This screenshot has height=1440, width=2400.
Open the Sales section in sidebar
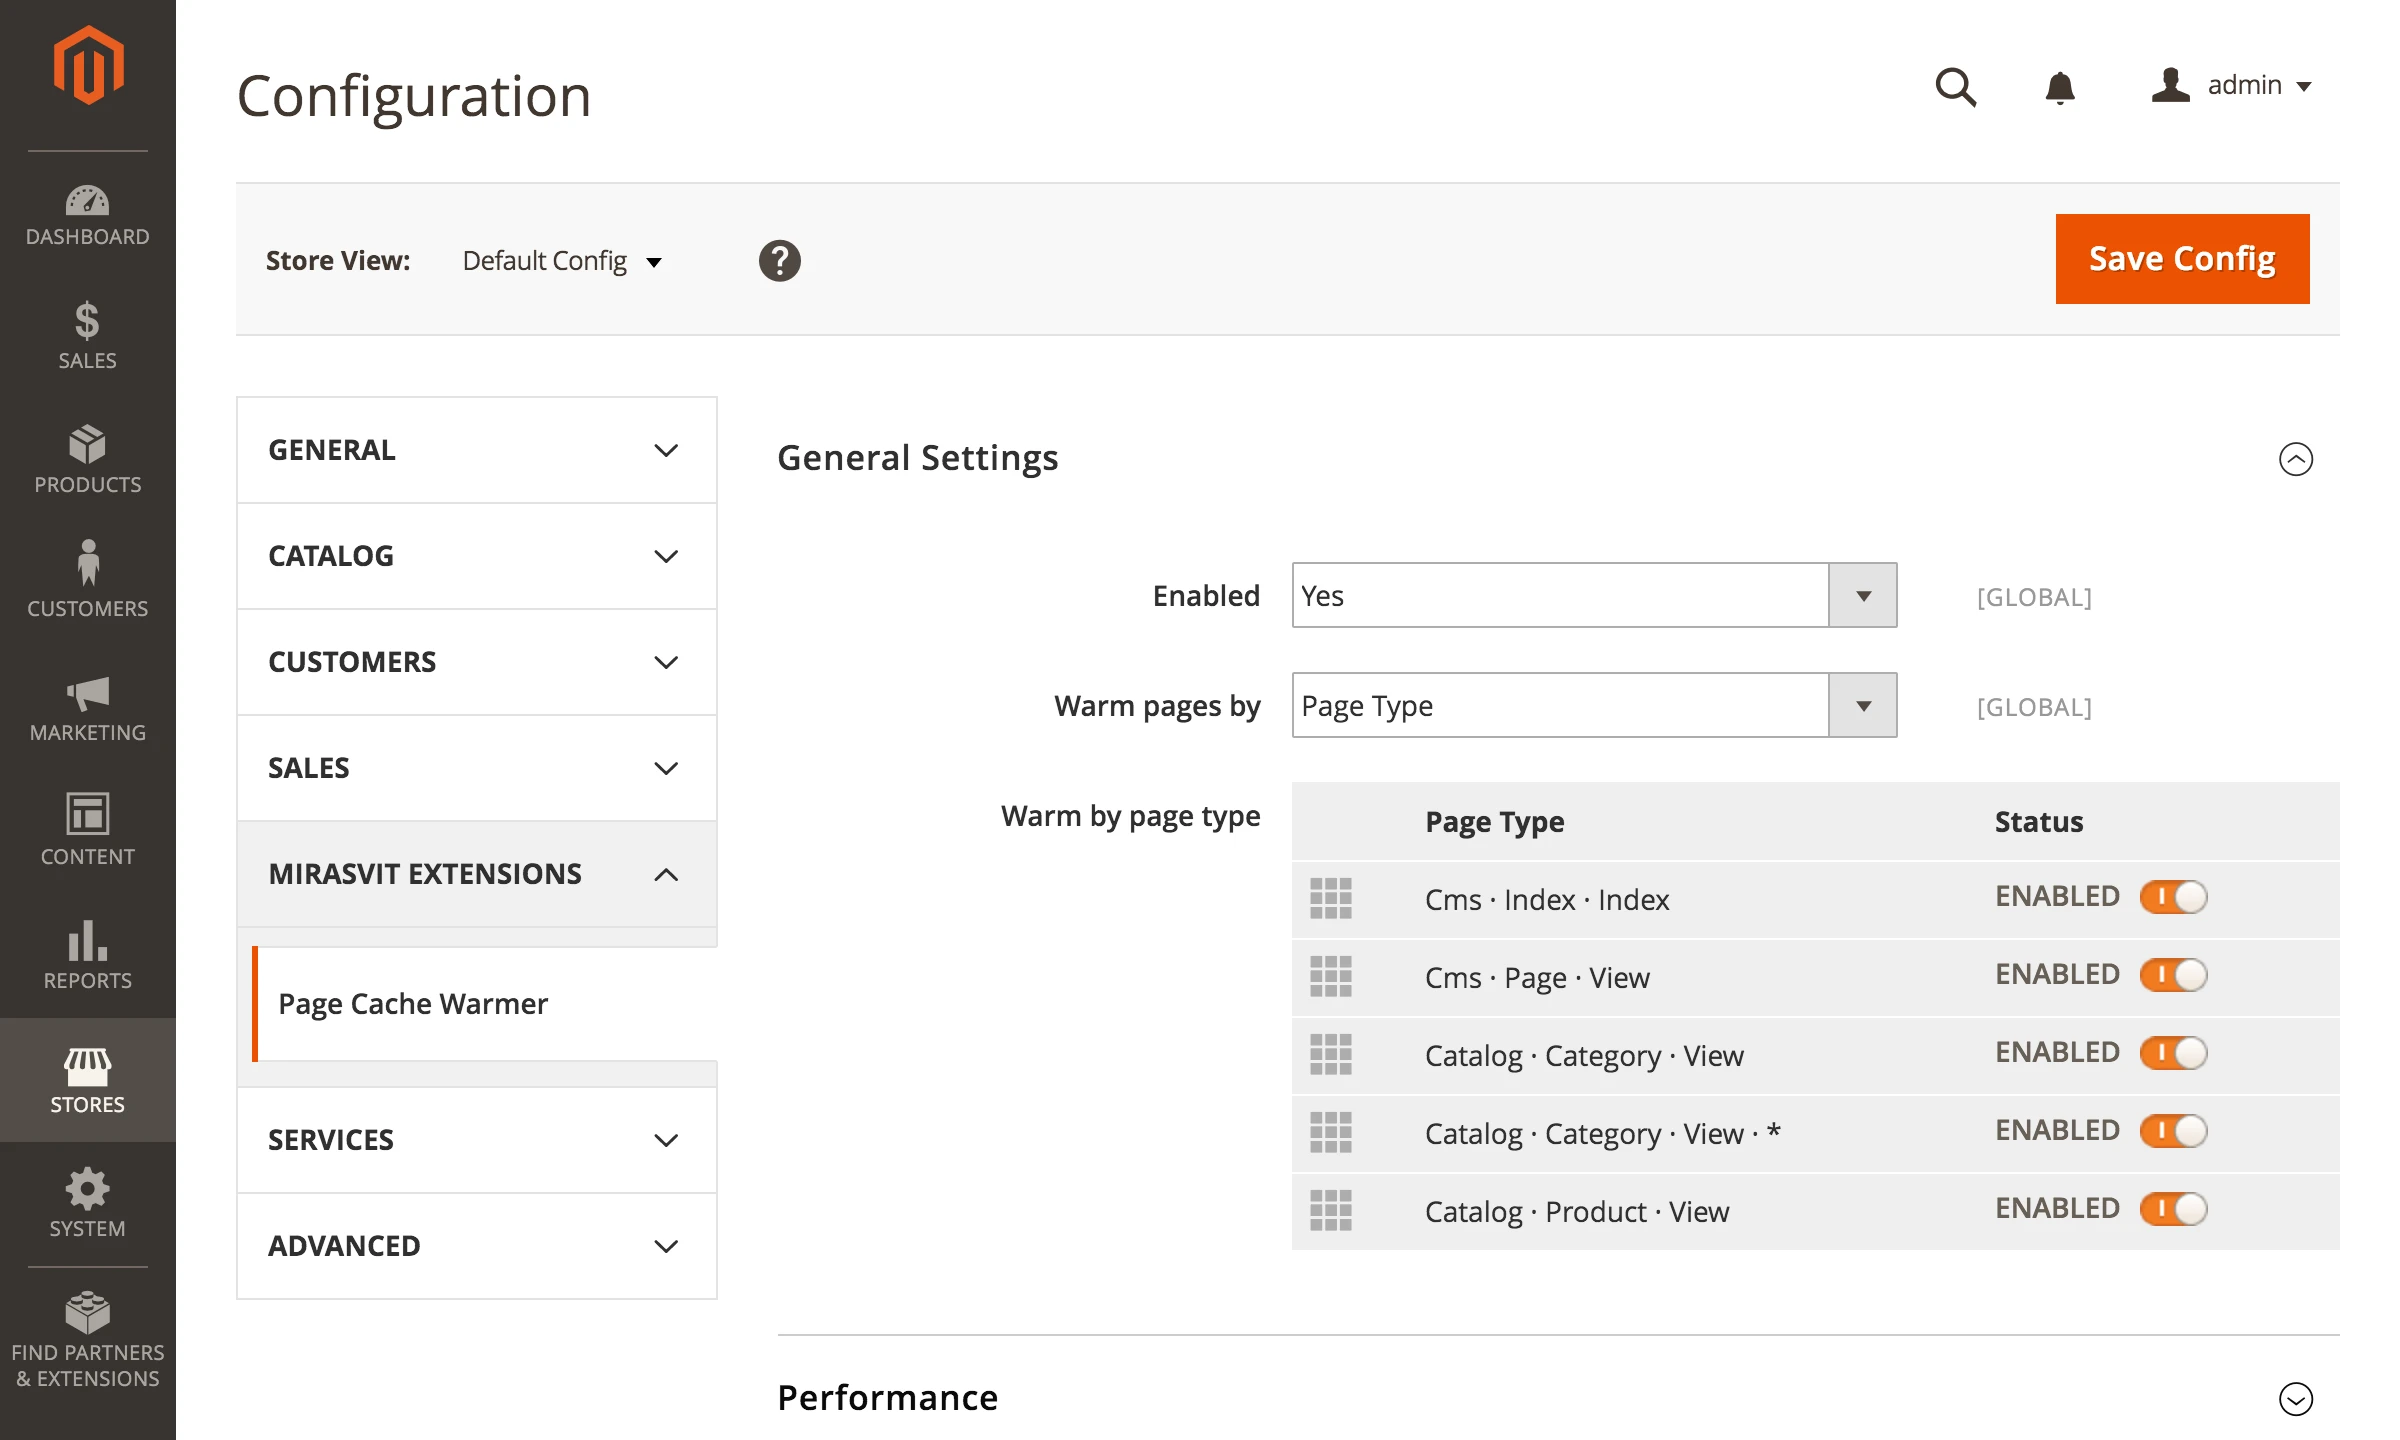coord(88,337)
